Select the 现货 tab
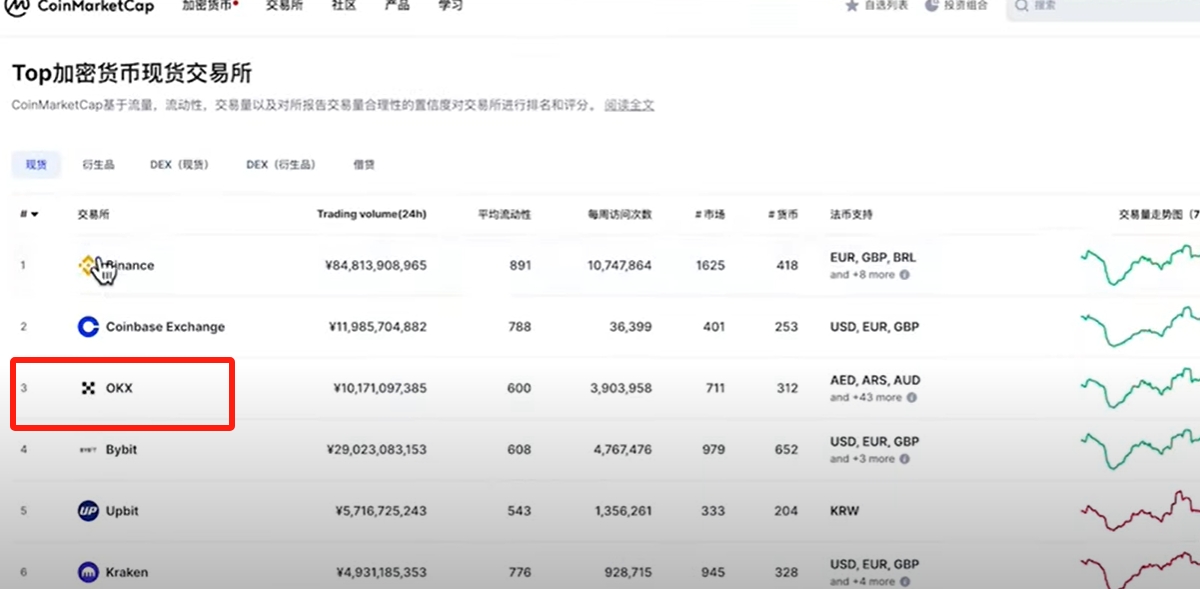1200x589 pixels. (x=36, y=164)
